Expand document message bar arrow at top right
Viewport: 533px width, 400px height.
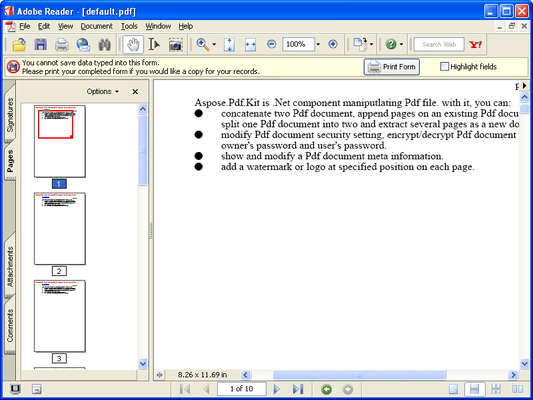(525, 86)
